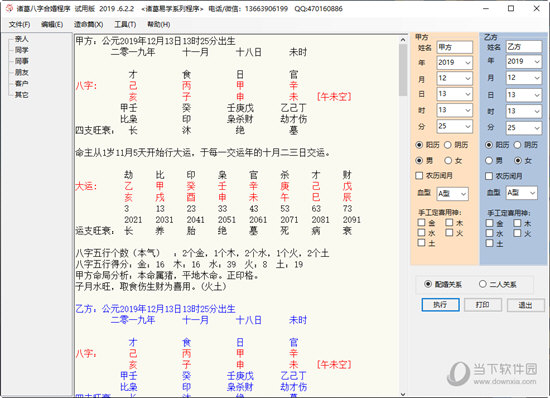This screenshot has width=550, height=398.
Task: Open the menu left of 工具(T)
Action: click(x=88, y=24)
